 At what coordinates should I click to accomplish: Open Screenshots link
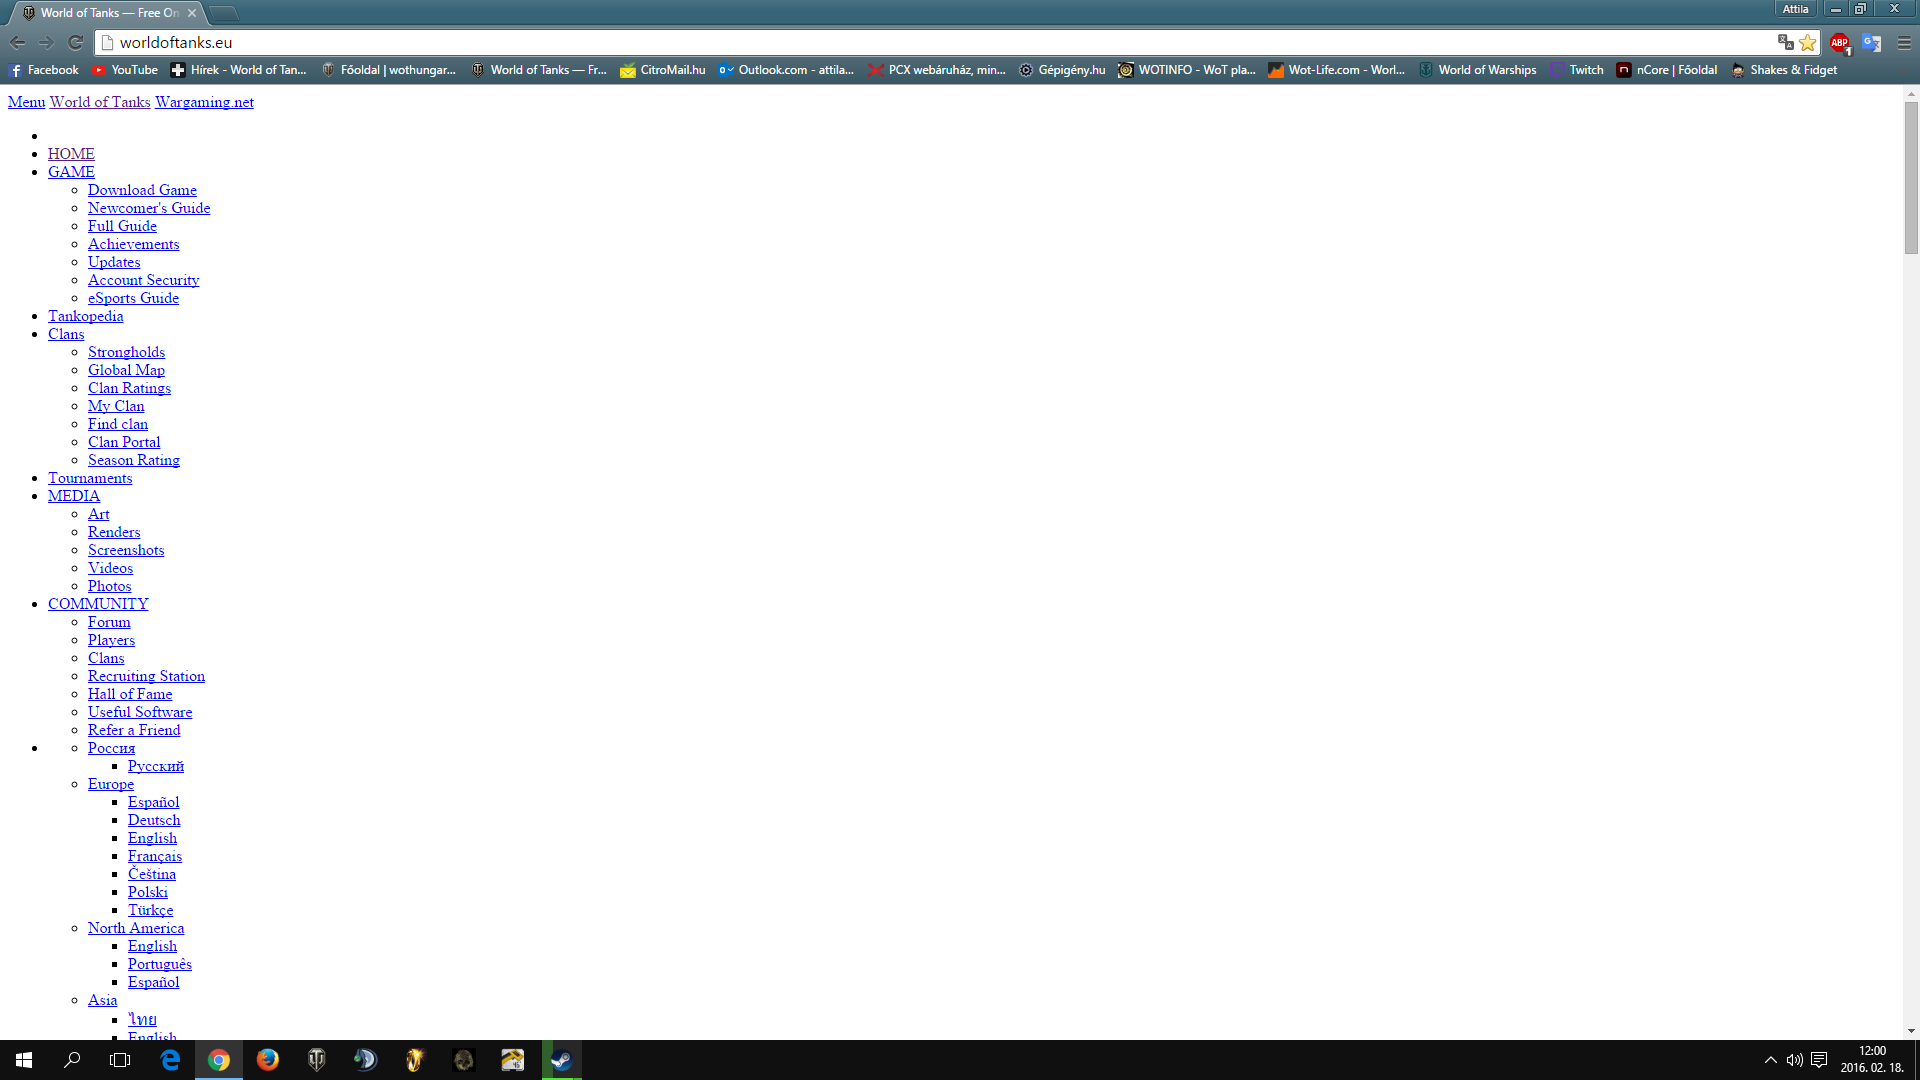[126, 550]
